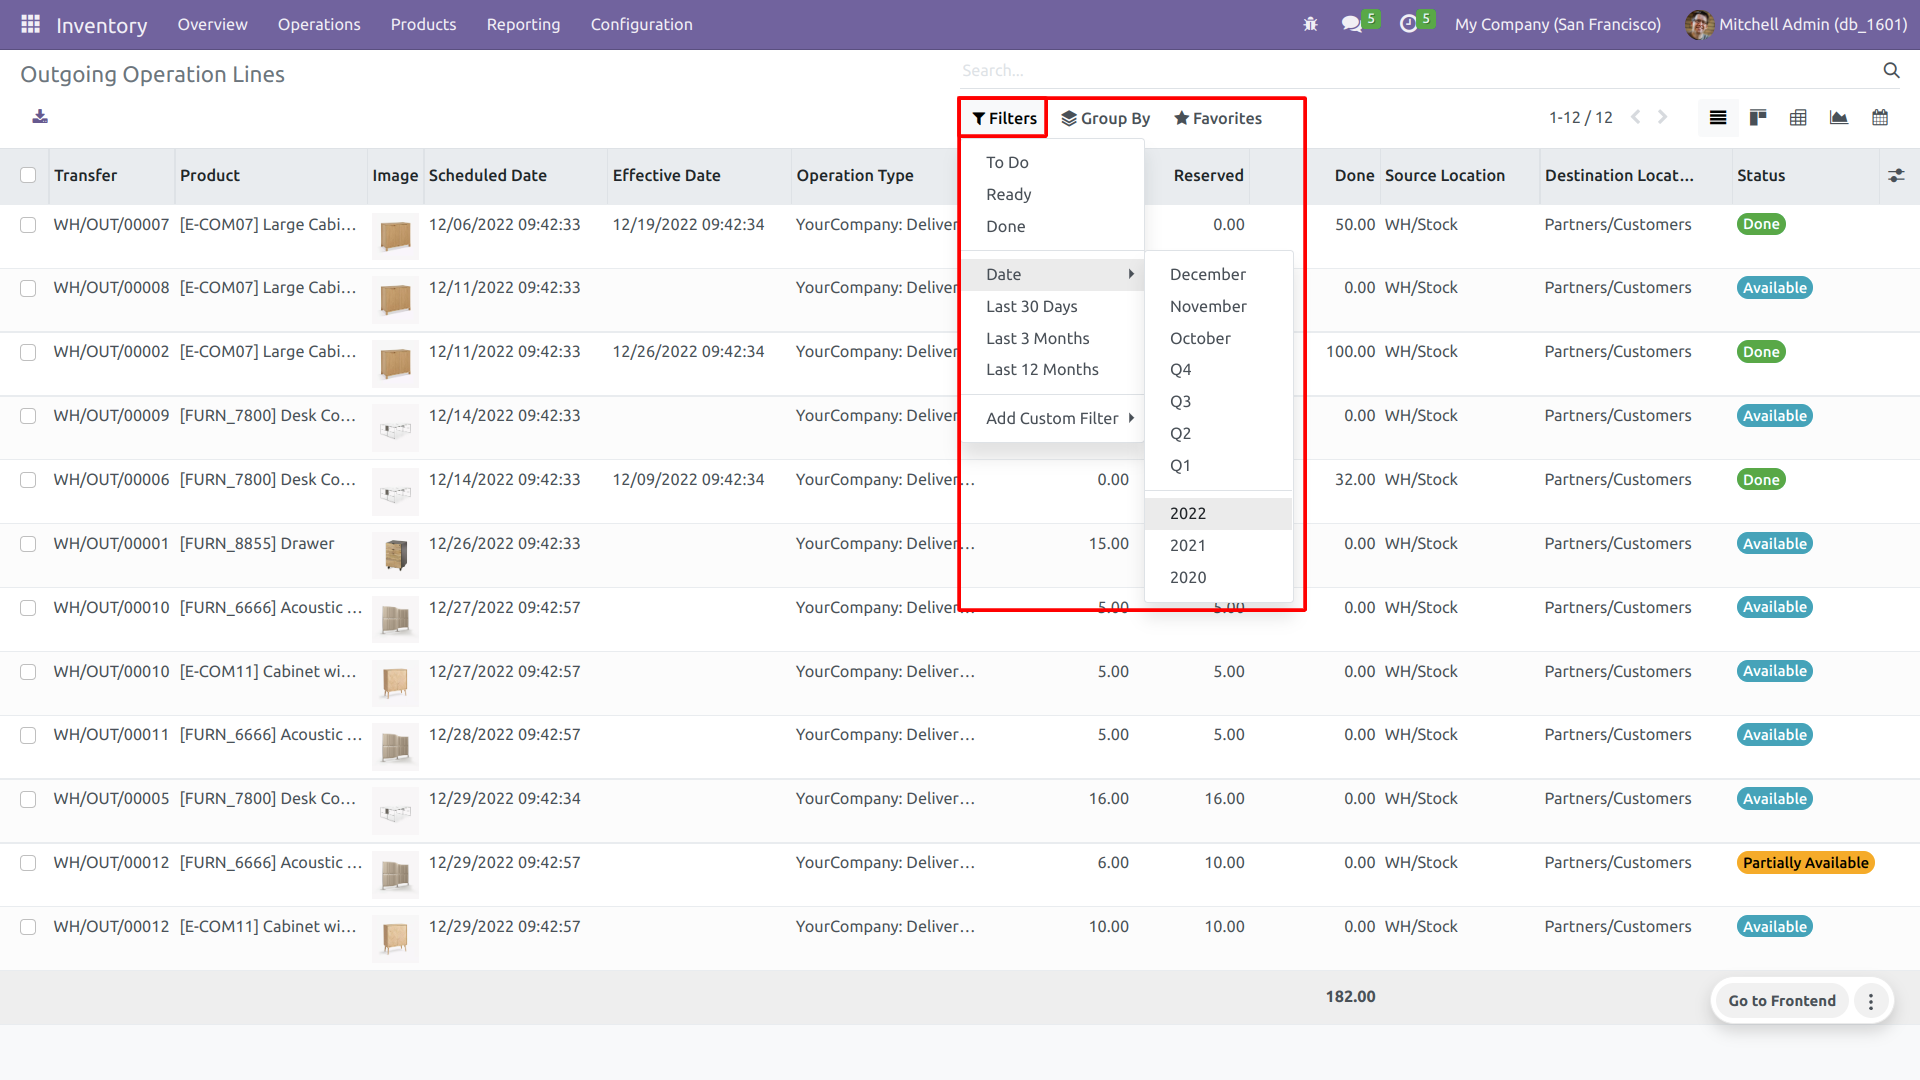The width and height of the screenshot is (1920, 1080).
Task: Toggle the select-all header checkbox
Action: point(28,175)
